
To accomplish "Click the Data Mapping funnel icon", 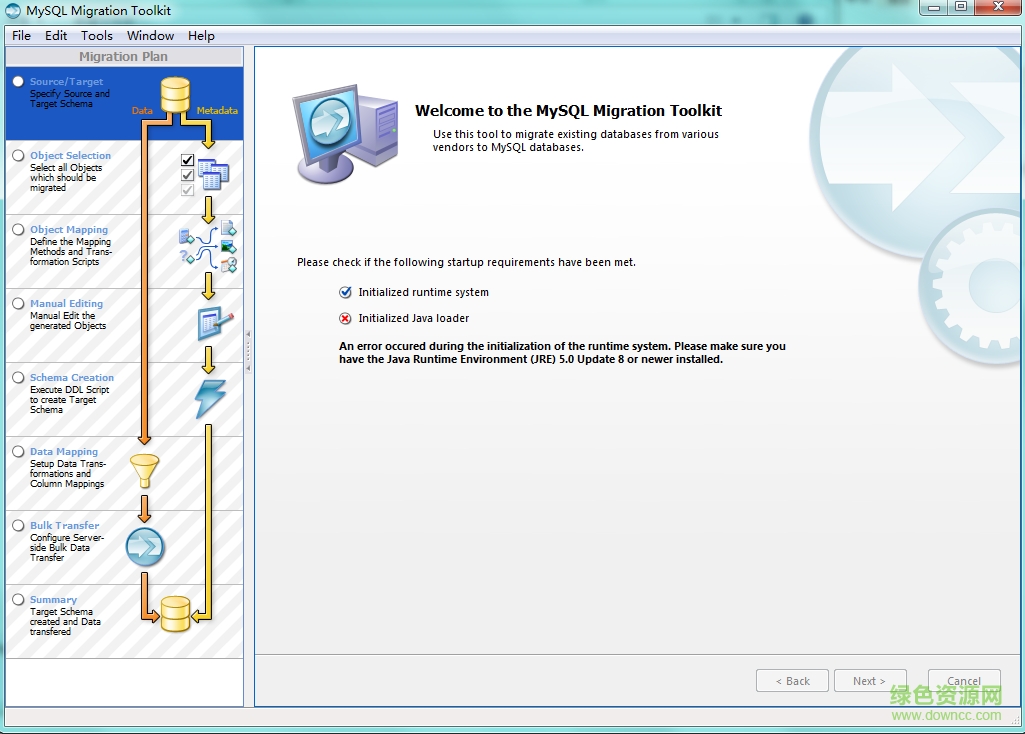I will [145, 470].
